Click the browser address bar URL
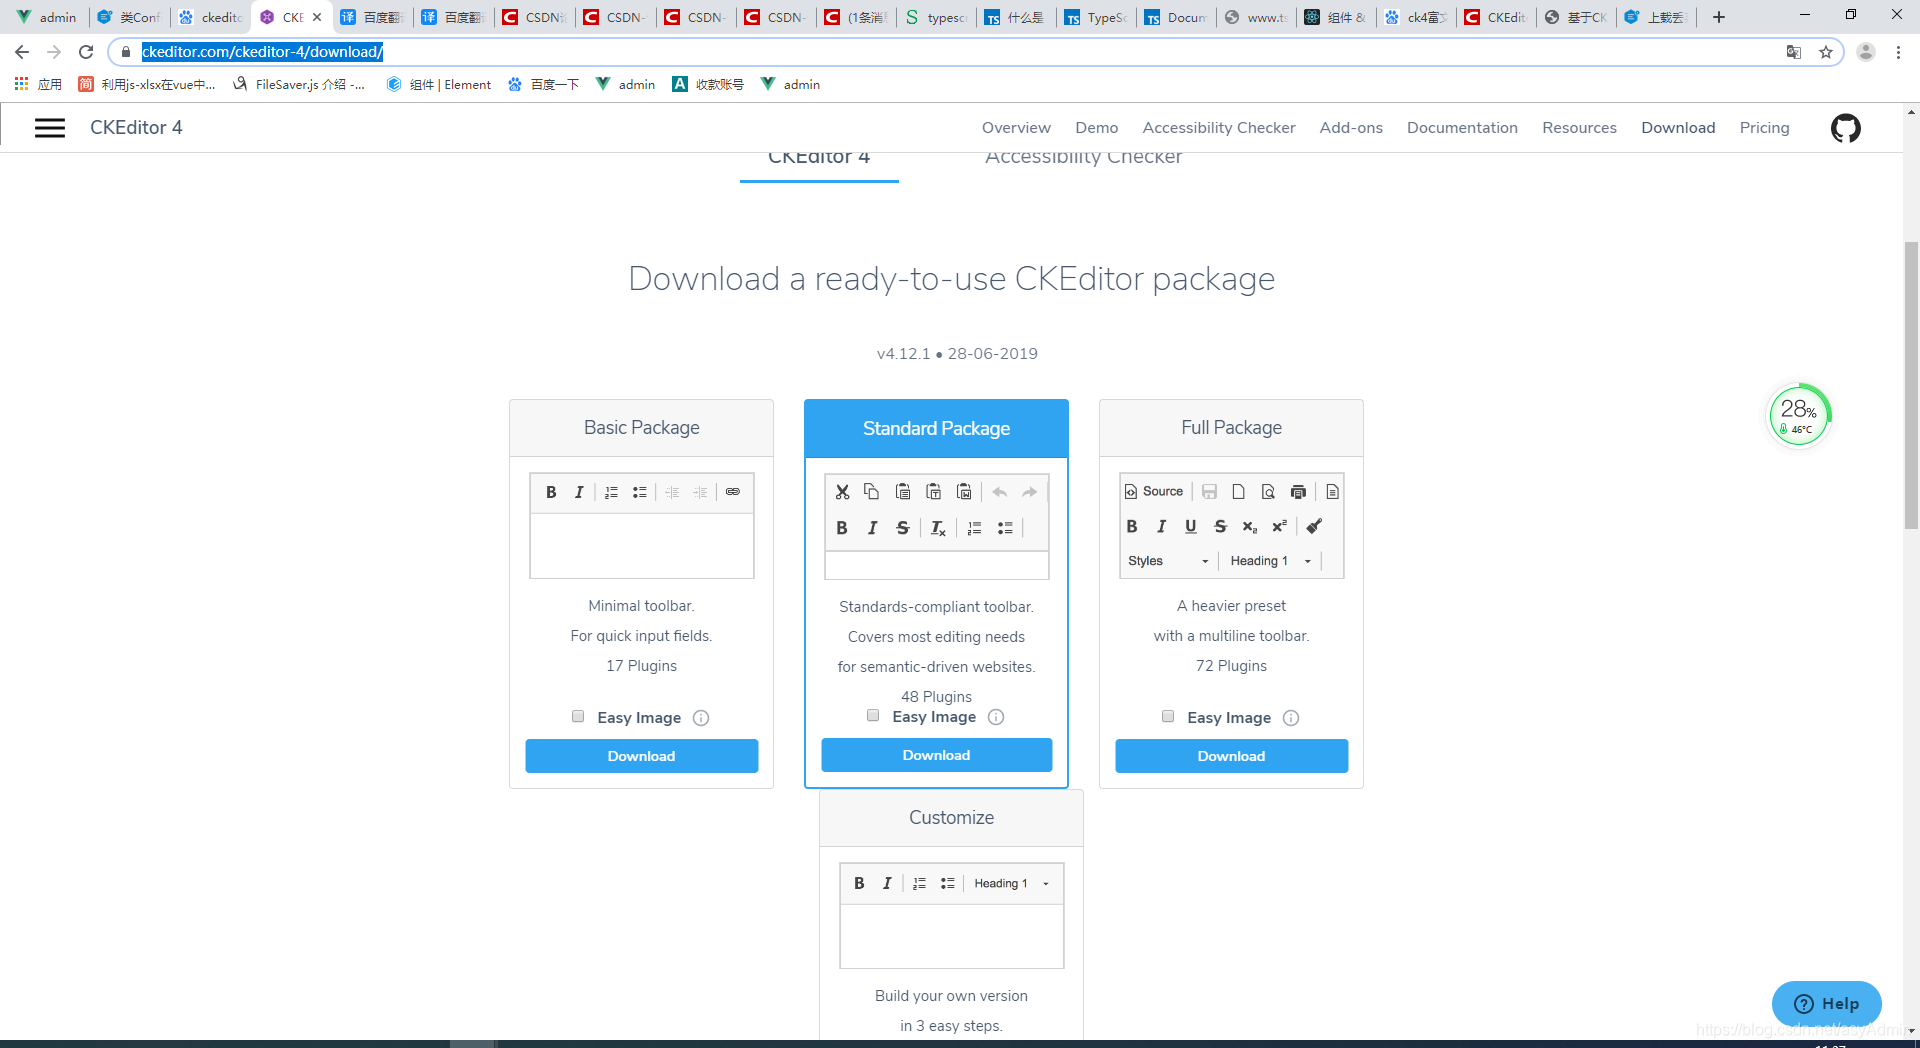The image size is (1920, 1048). coord(262,52)
